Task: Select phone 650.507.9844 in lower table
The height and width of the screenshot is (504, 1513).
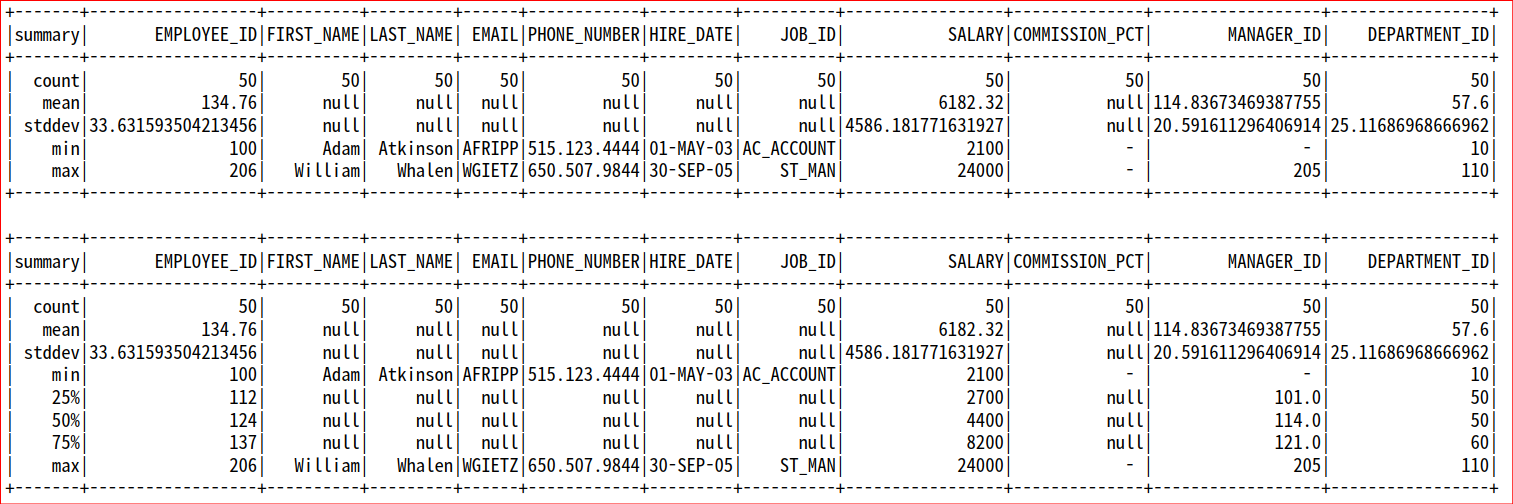Action: tap(584, 466)
